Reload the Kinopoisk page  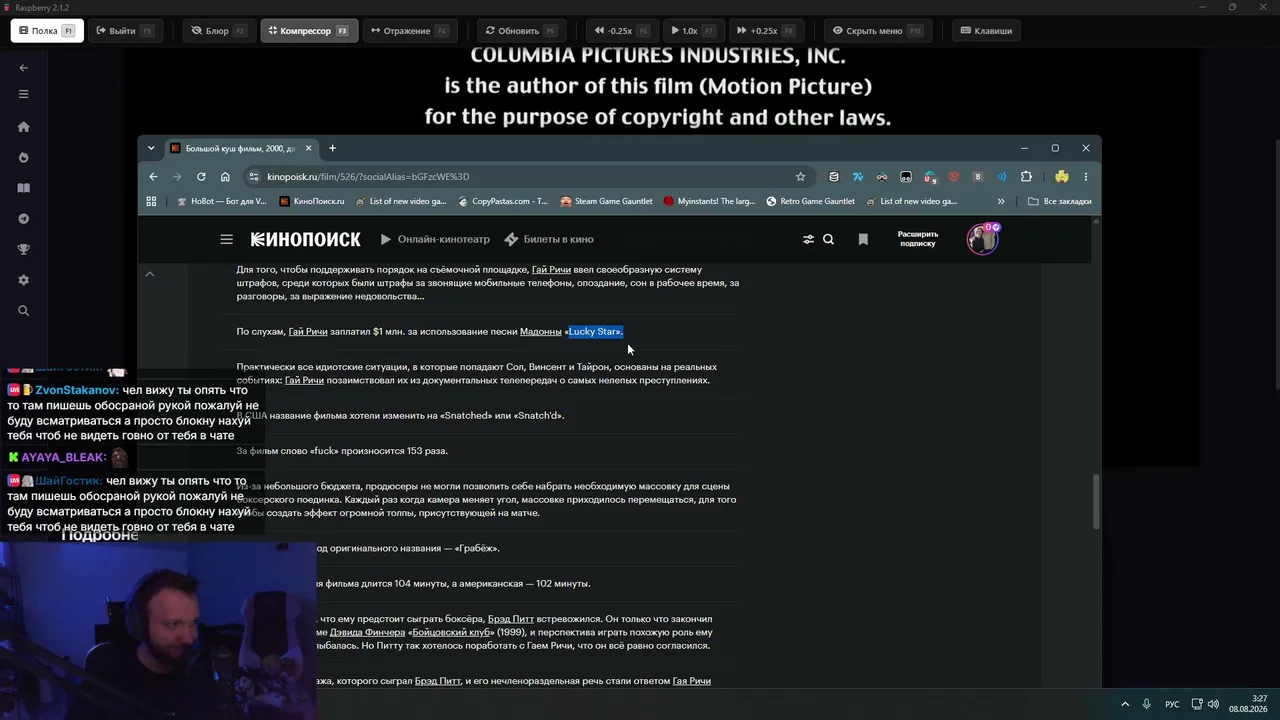201,177
